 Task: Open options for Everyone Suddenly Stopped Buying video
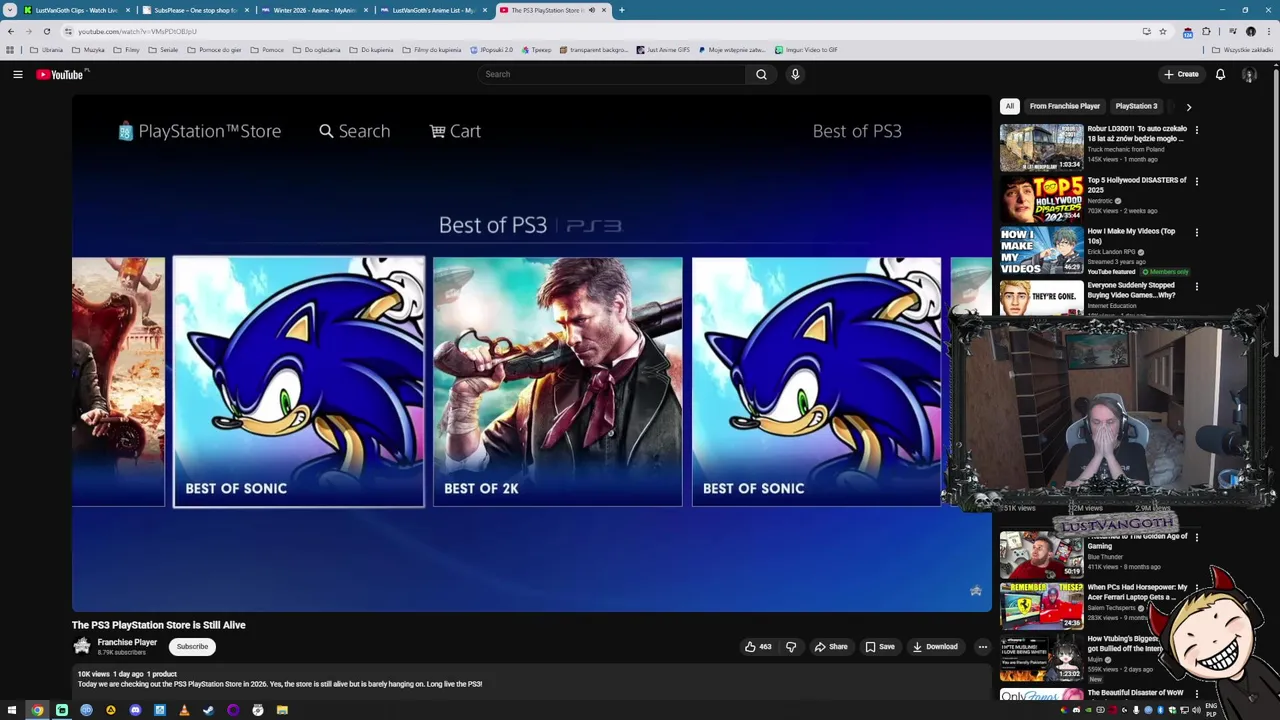pyautogui.click(x=1196, y=287)
